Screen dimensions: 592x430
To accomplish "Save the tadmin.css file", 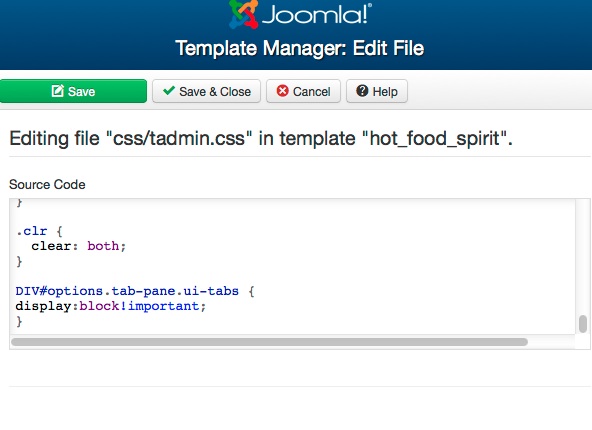I will [x=73, y=91].
